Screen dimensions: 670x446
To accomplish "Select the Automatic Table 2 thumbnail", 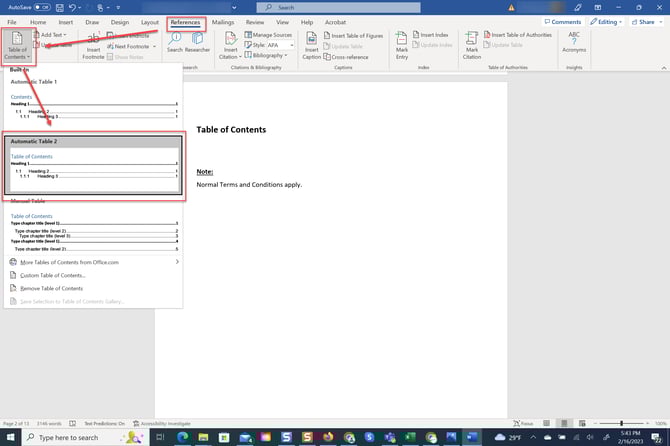I will (x=93, y=165).
